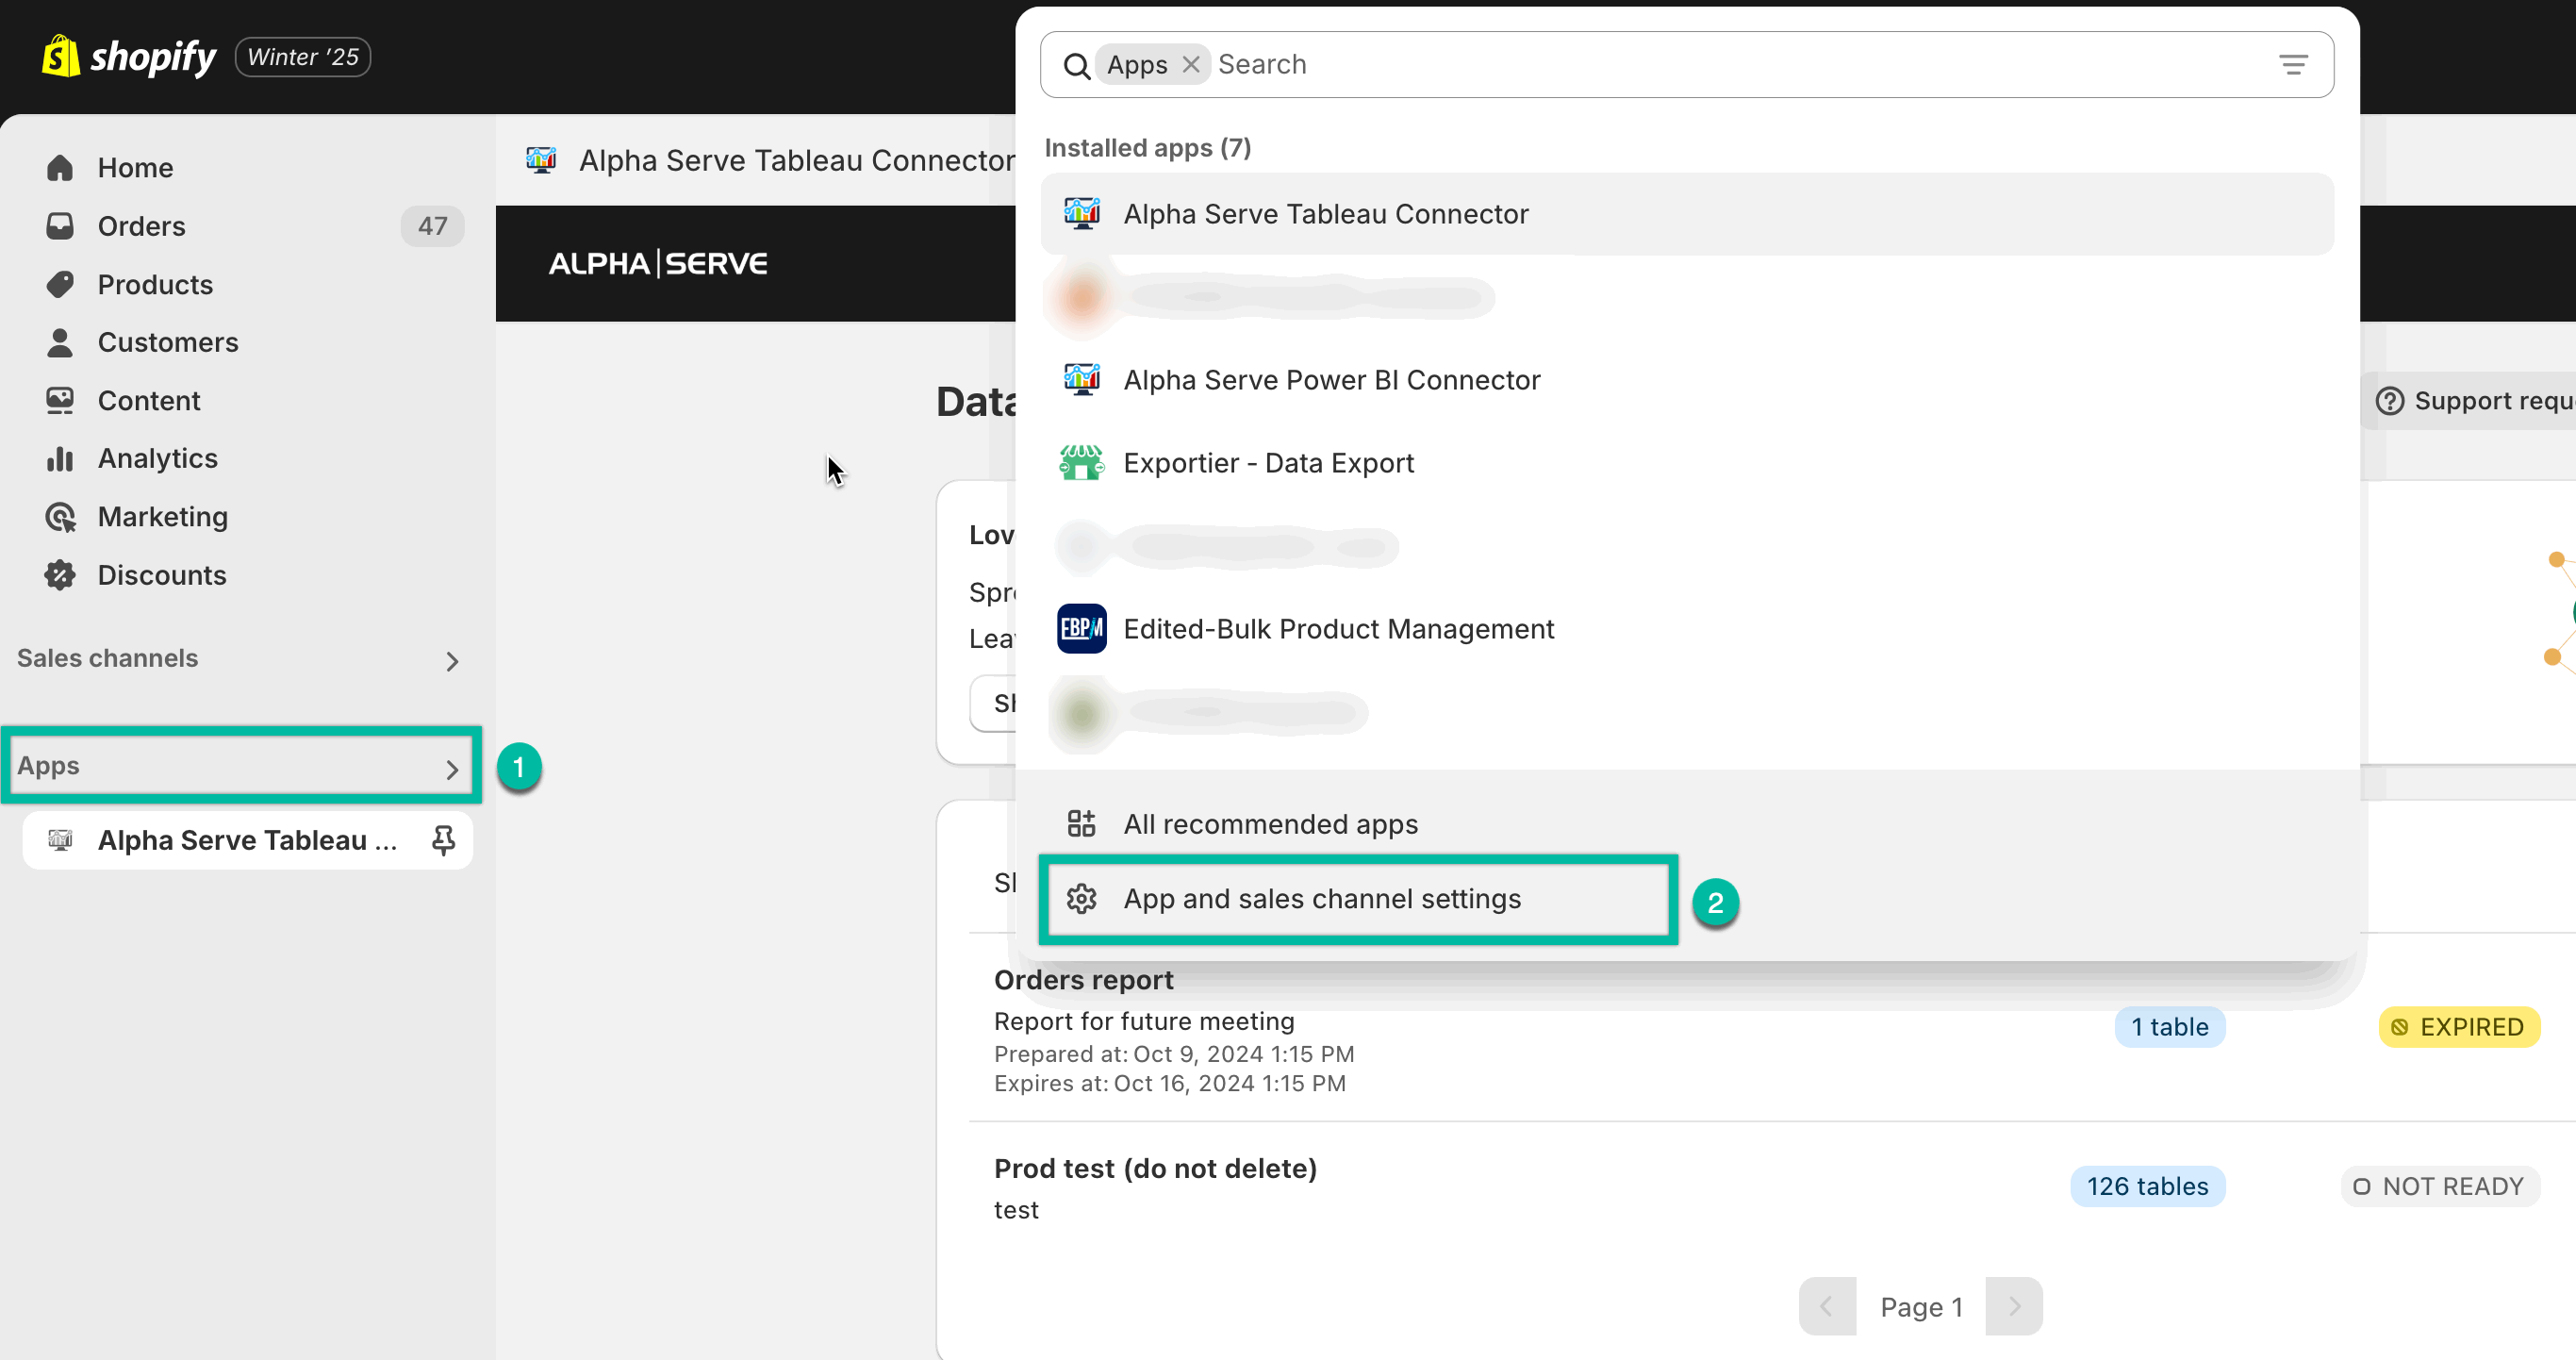Image resolution: width=2576 pixels, height=1360 pixels.
Task: Click the search magnifier icon
Action: (x=1076, y=66)
